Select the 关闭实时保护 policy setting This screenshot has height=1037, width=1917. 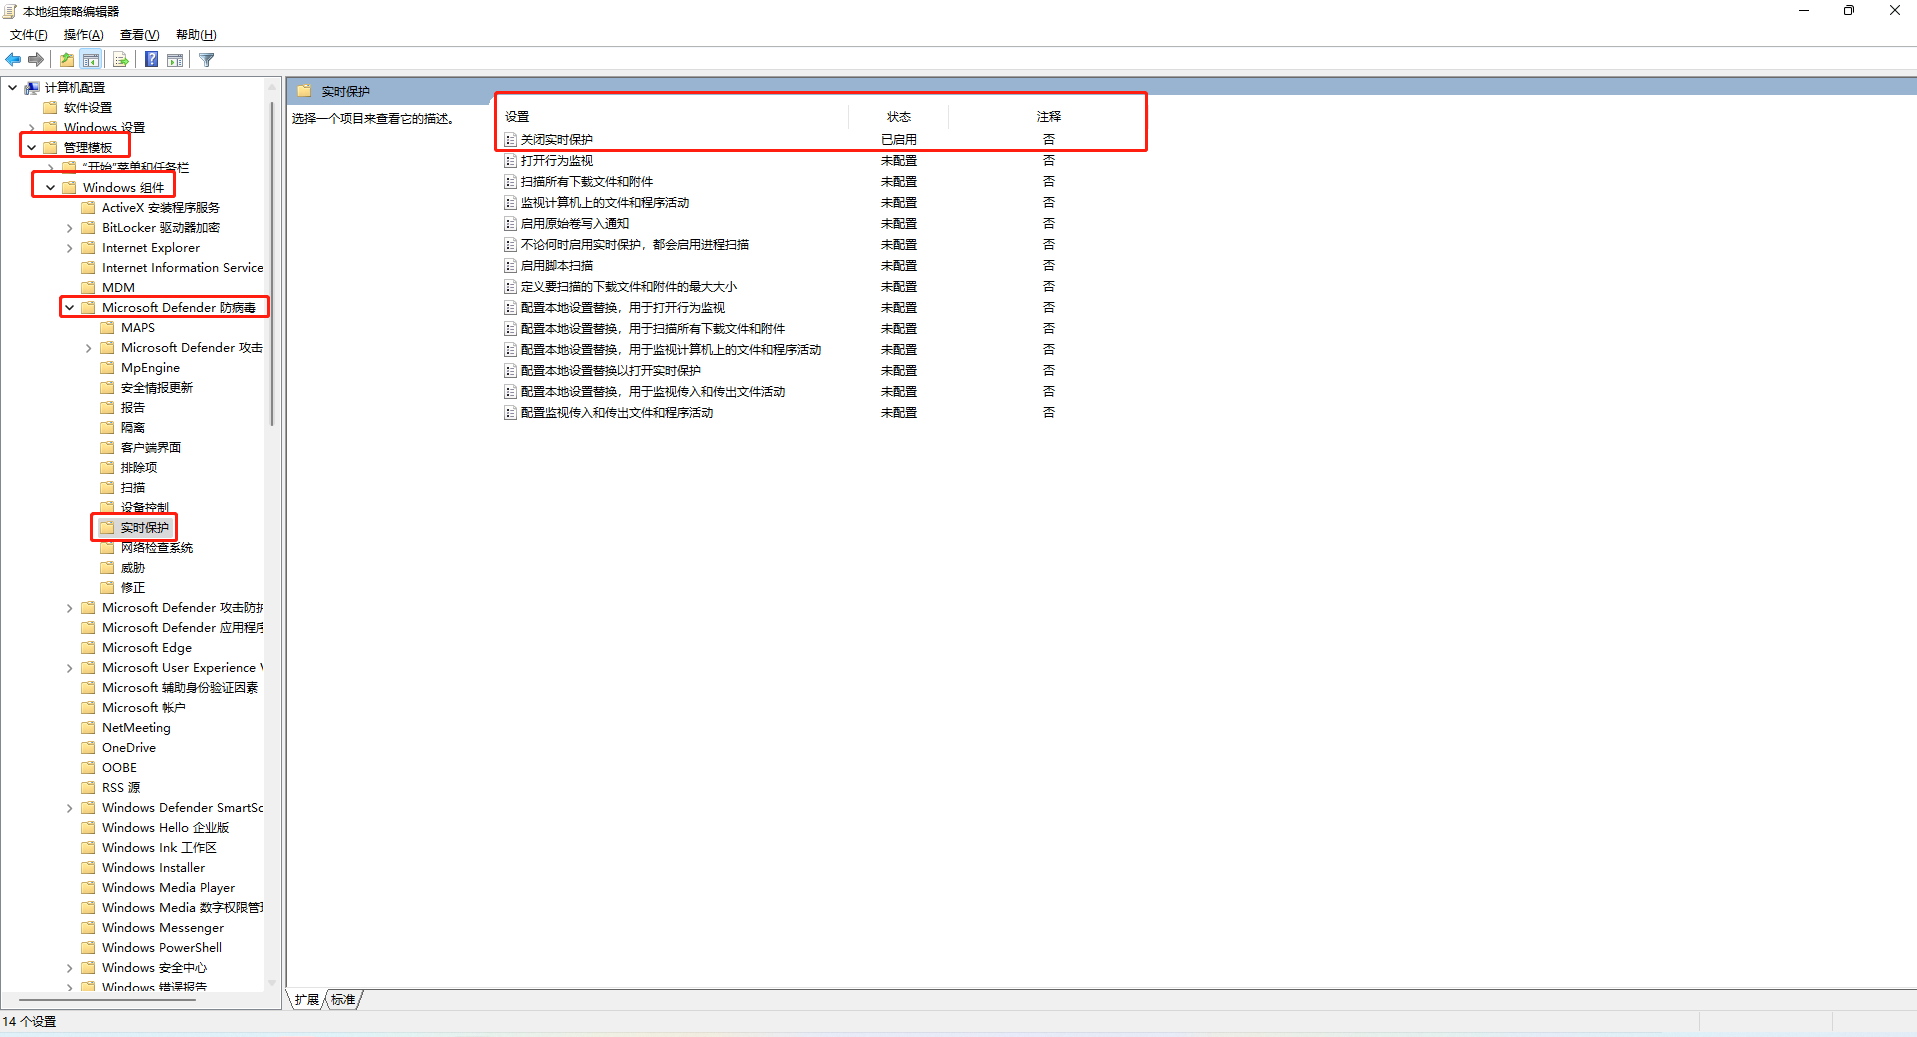[557, 140]
